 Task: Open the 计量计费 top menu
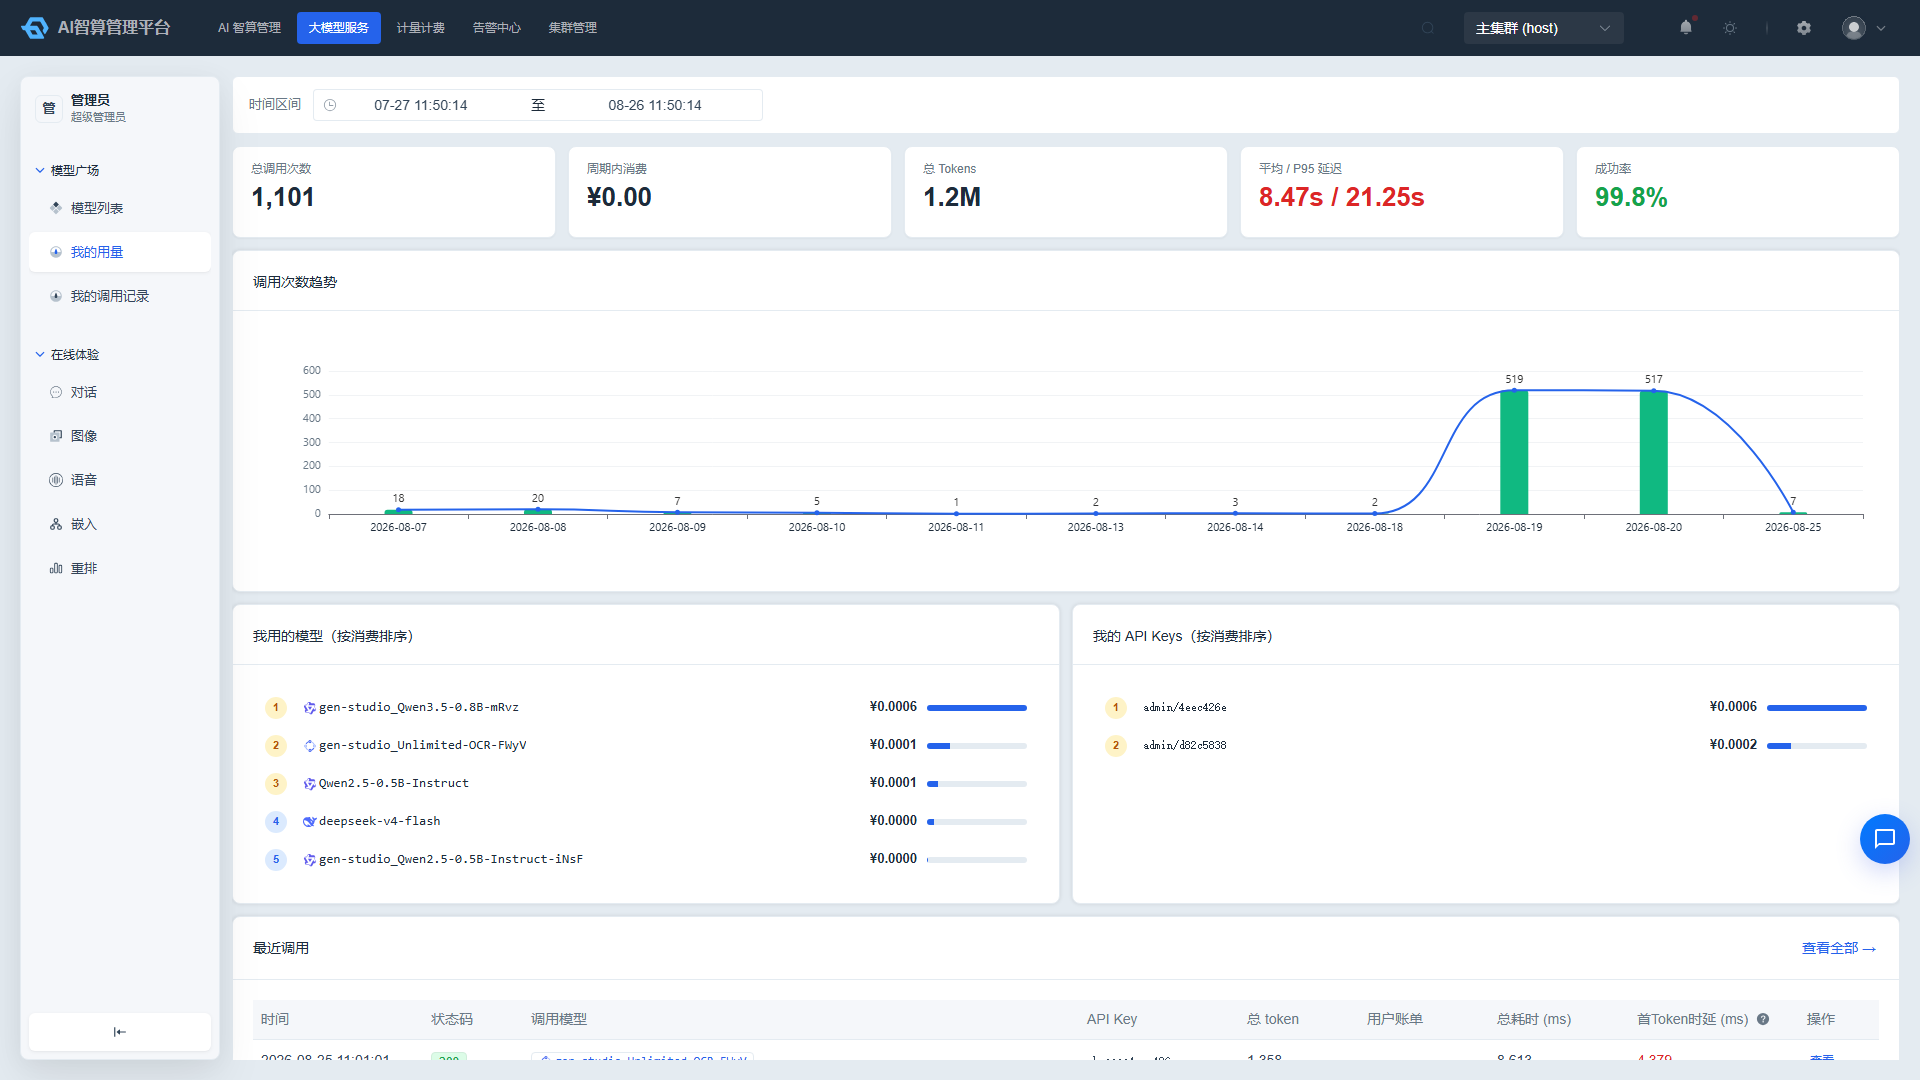click(x=421, y=28)
